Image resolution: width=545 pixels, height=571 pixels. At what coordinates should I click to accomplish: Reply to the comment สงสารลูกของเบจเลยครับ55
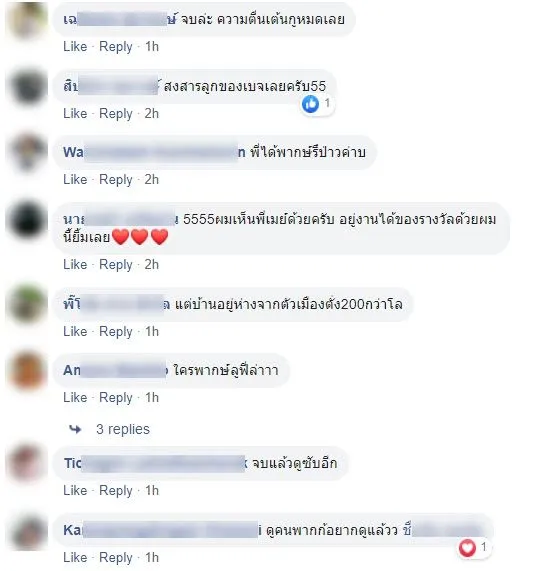(x=116, y=114)
